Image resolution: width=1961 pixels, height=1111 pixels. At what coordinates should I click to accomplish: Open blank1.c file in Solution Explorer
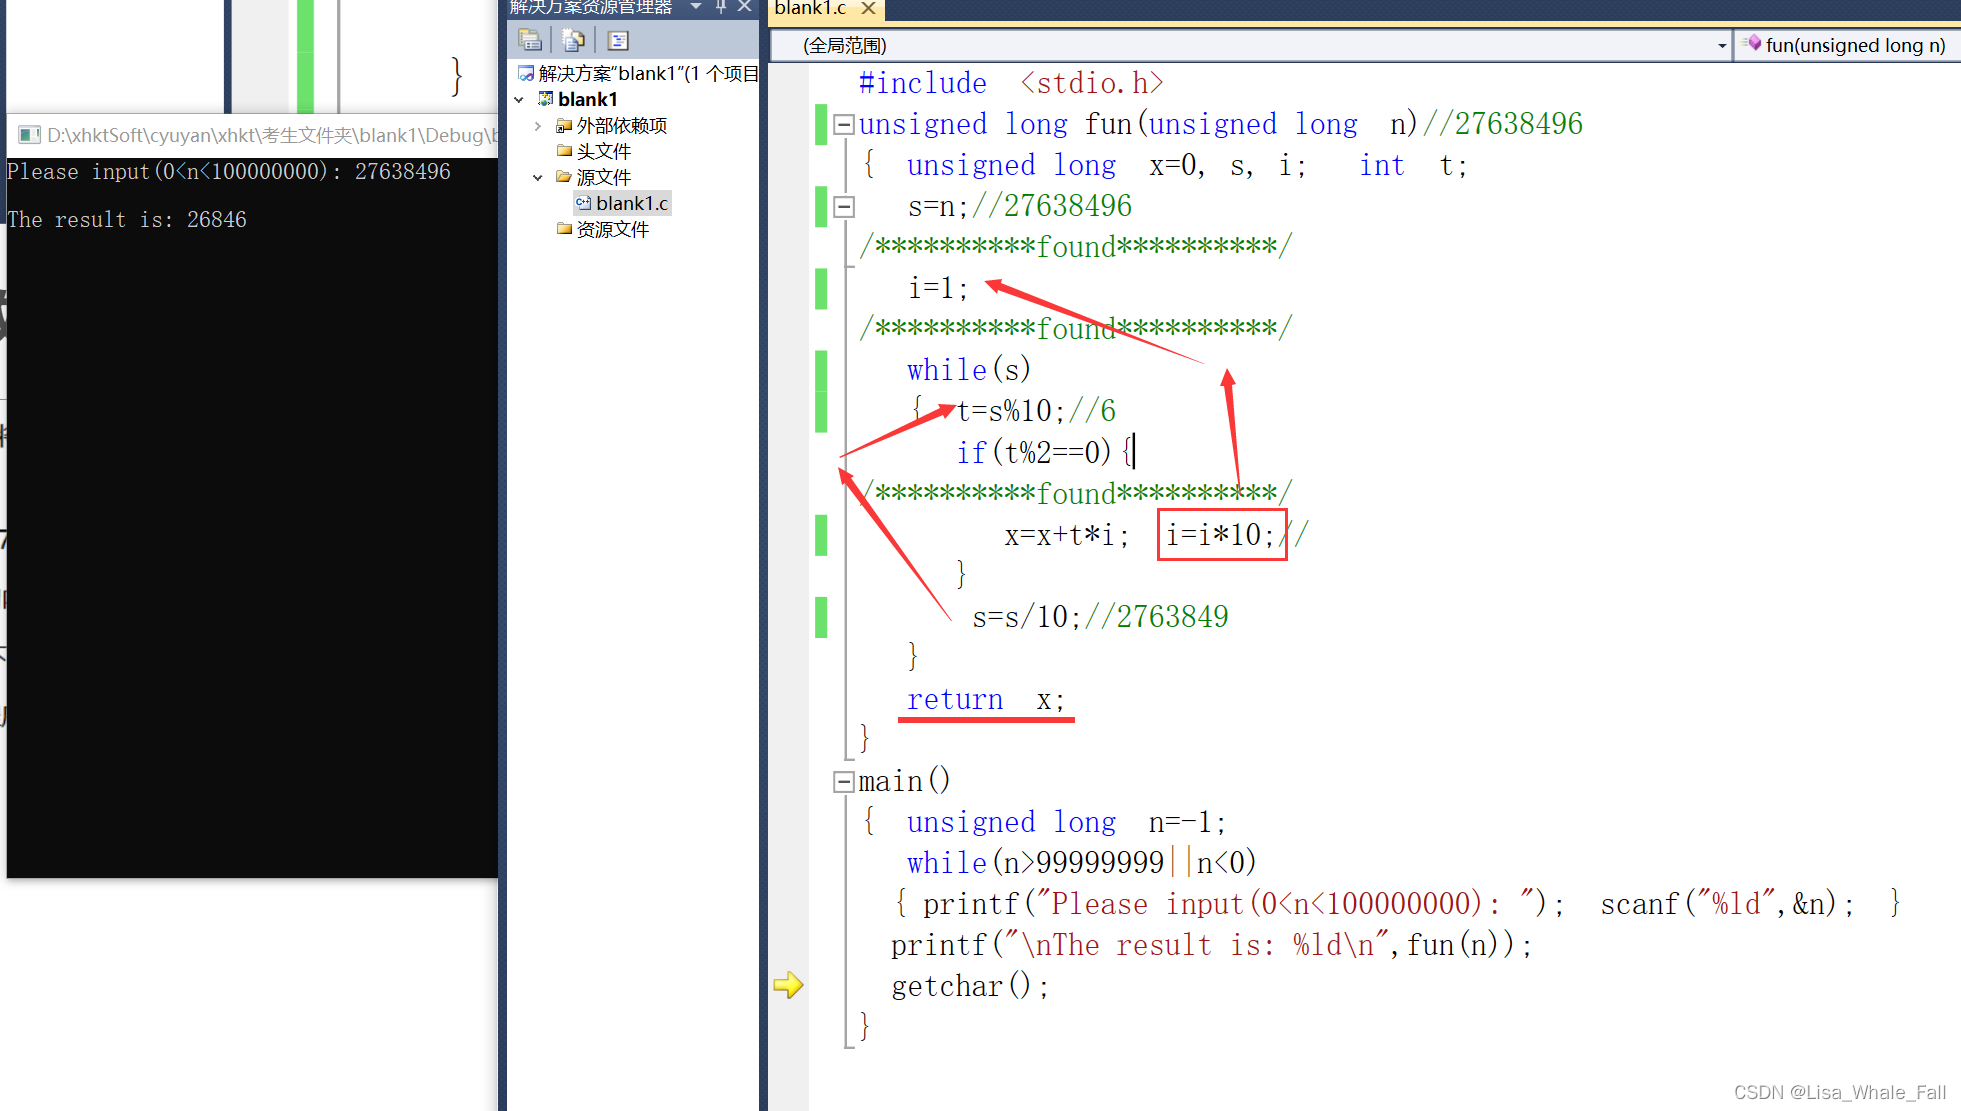pyautogui.click(x=631, y=203)
